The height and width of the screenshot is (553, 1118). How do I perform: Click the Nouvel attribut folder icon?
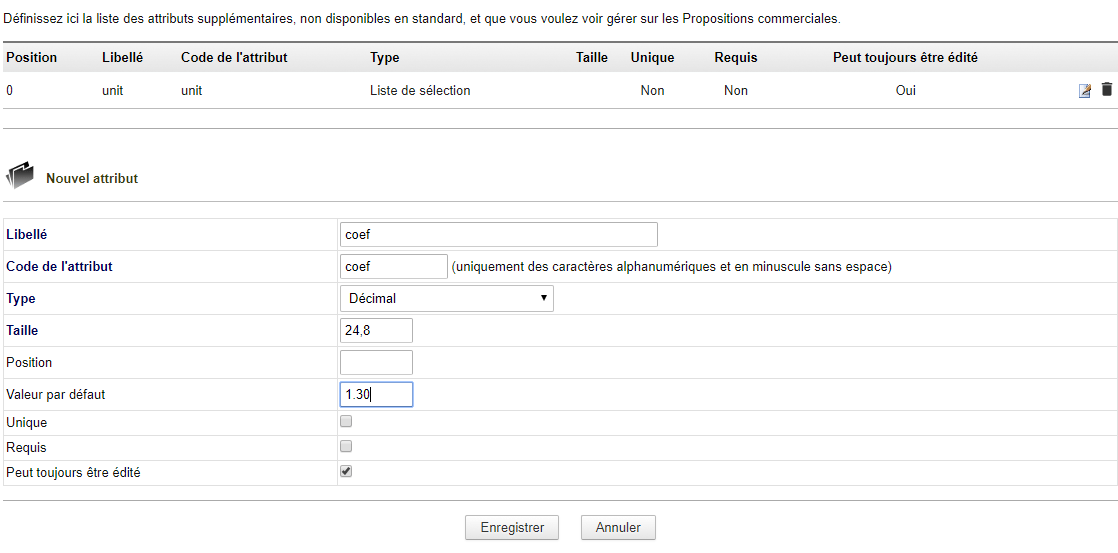point(20,177)
